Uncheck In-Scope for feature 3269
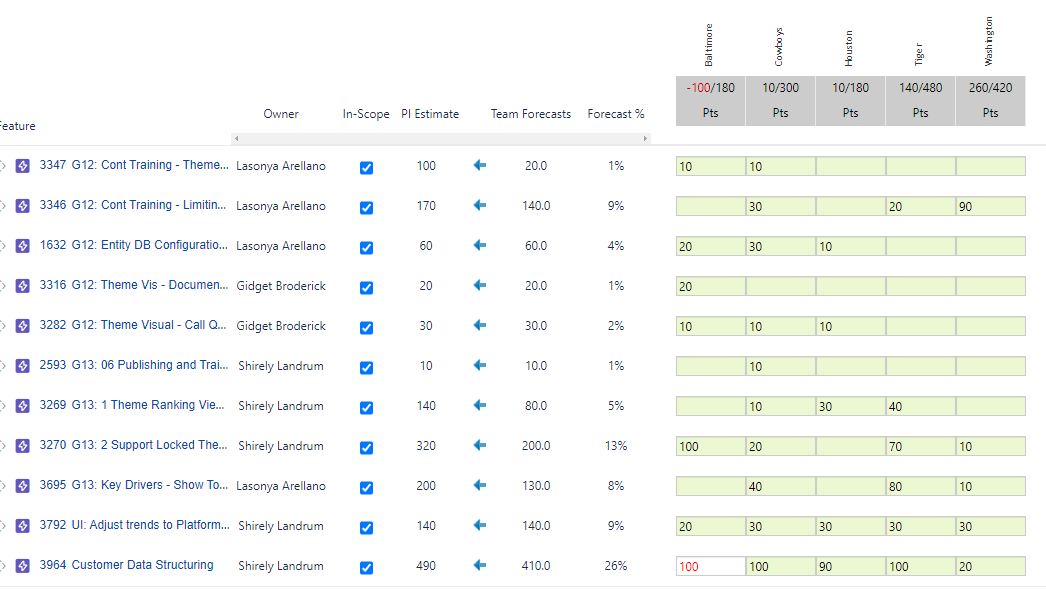The width and height of the screenshot is (1046, 589). click(x=366, y=408)
